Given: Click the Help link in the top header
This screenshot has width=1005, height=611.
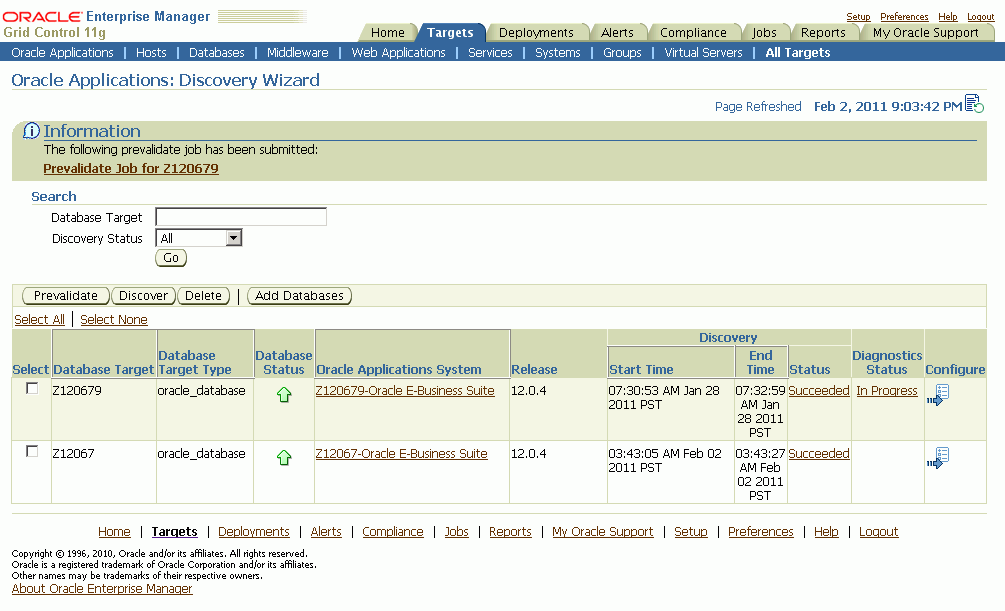Looking at the screenshot, I should (x=947, y=17).
